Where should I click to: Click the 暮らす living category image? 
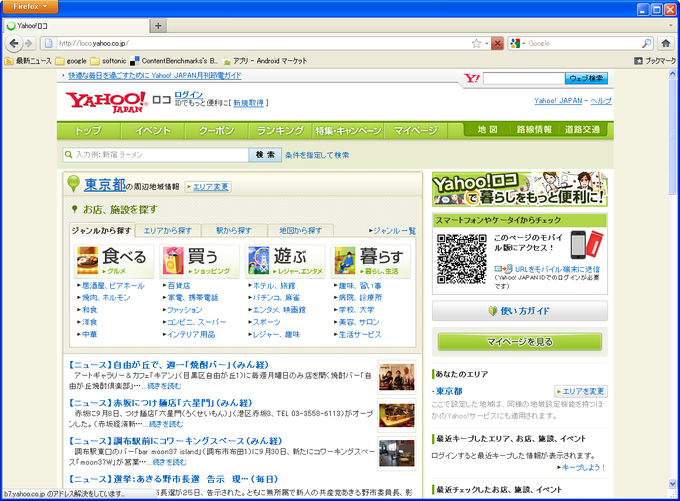345,260
